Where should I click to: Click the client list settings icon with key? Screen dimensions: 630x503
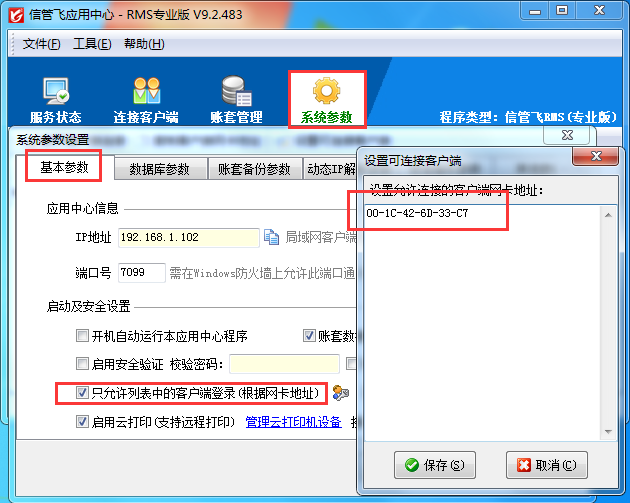pyautogui.click(x=340, y=393)
